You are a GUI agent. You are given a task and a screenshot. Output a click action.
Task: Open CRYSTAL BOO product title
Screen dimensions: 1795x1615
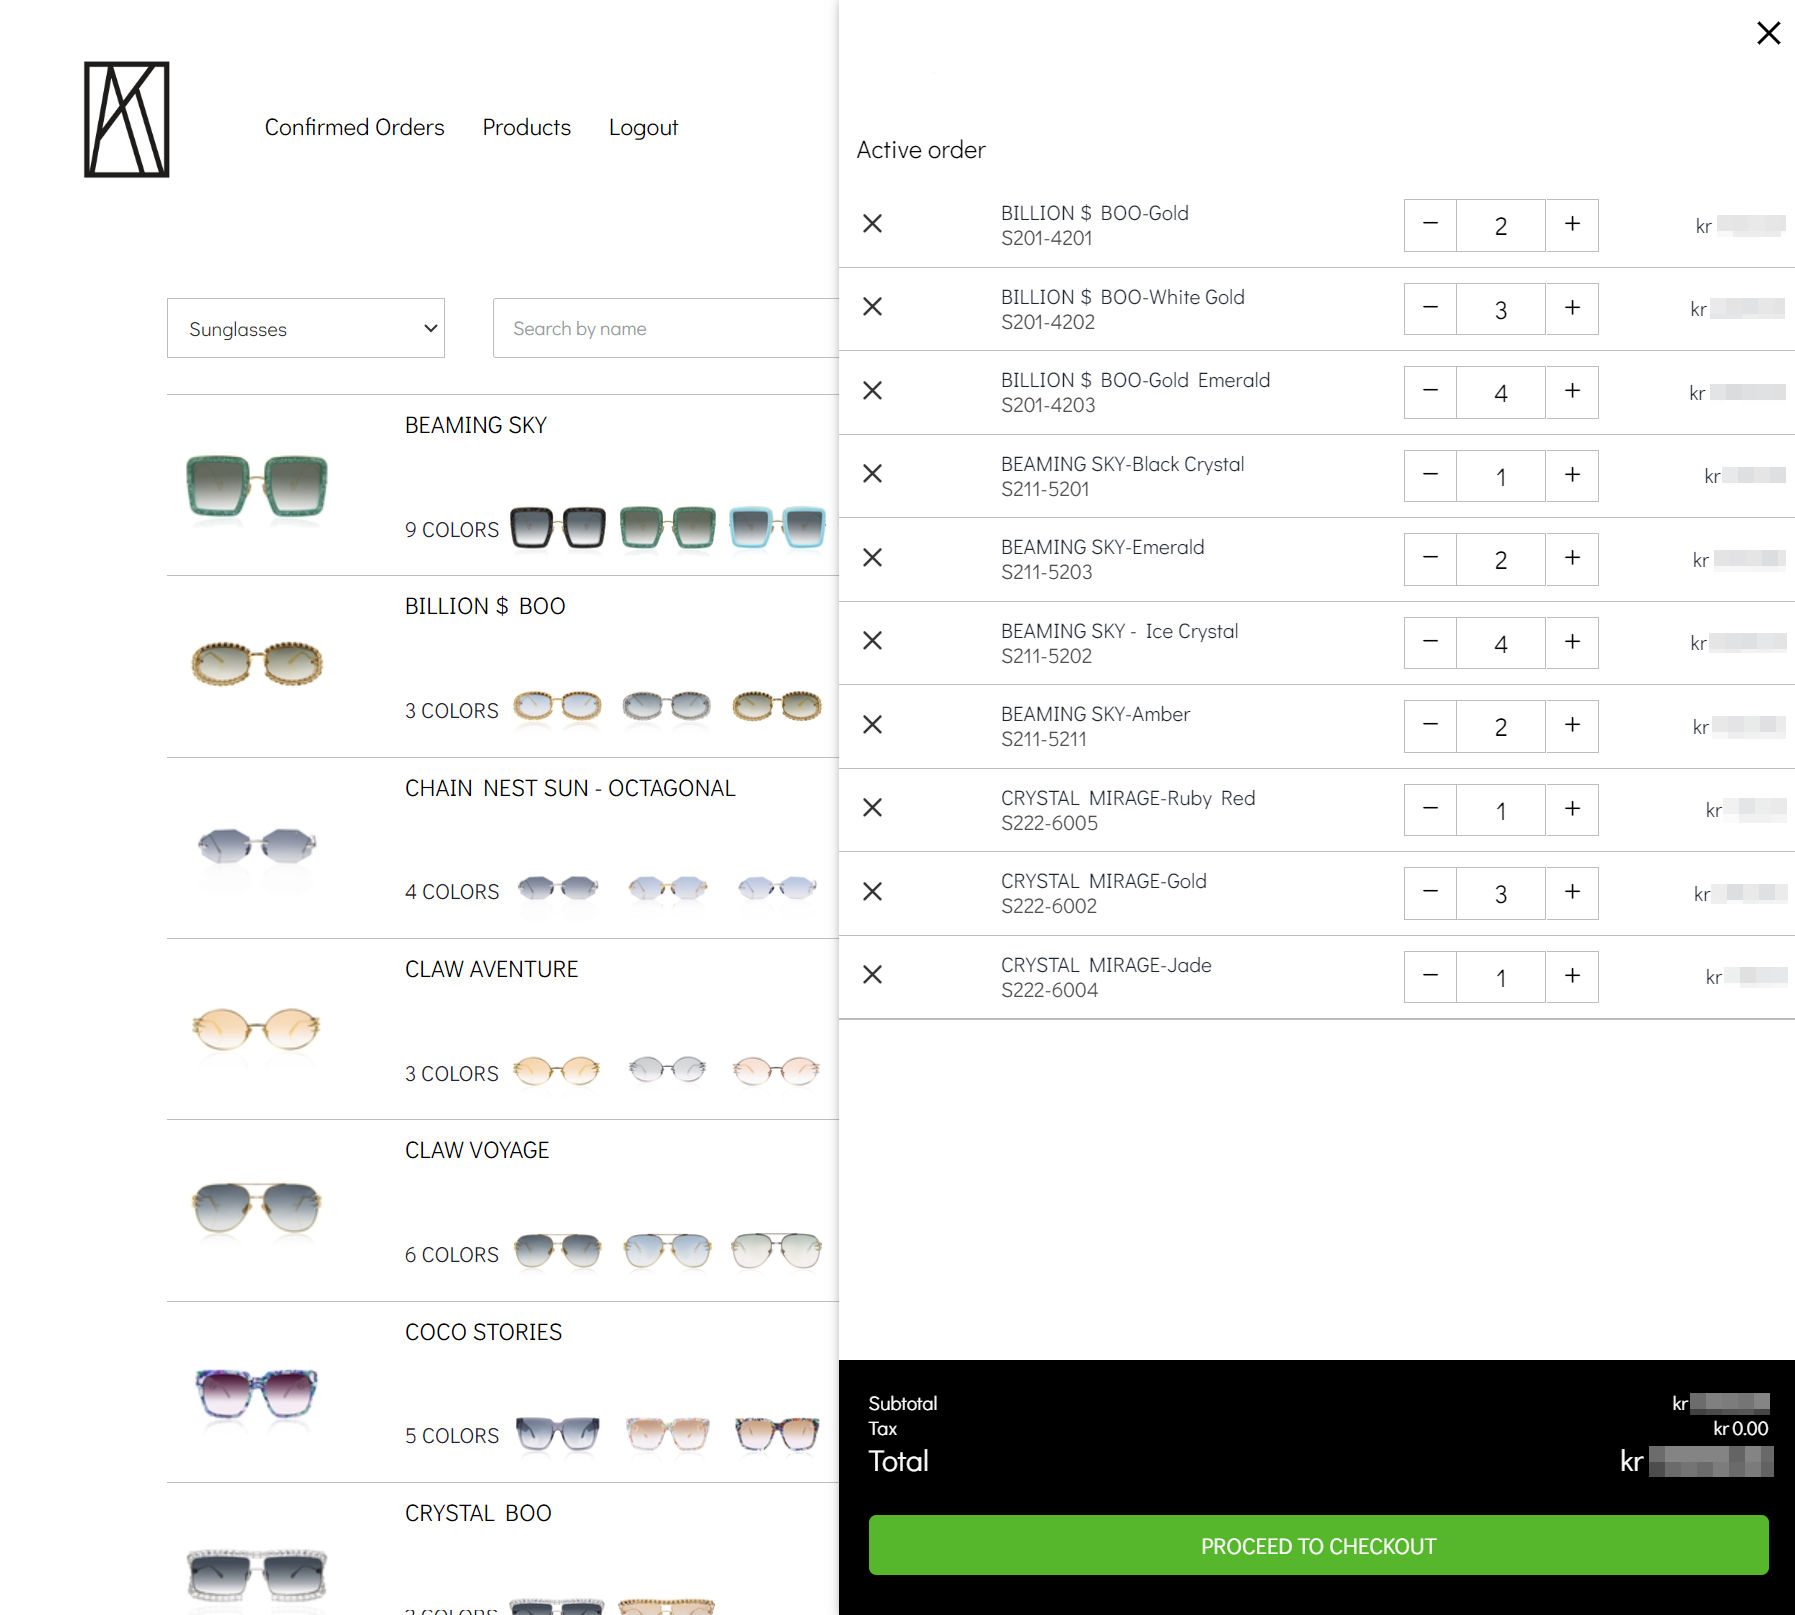coord(478,1513)
